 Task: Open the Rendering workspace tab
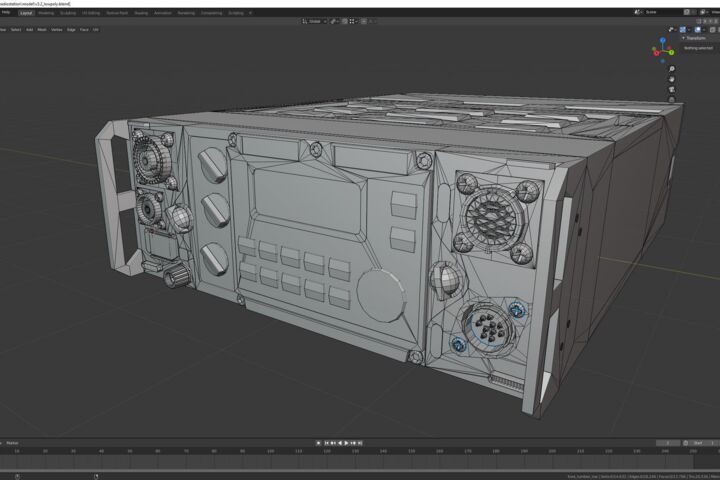tap(186, 13)
